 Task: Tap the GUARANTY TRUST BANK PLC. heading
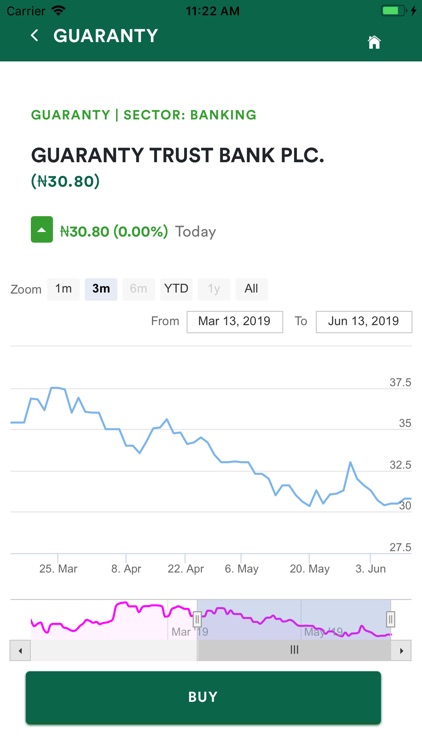click(x=178, y=155)
